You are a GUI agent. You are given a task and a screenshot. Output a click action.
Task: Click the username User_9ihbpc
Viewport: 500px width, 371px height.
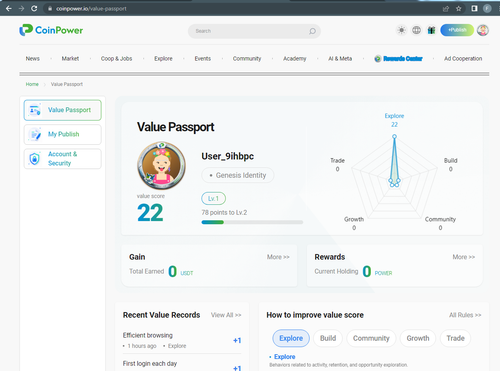tap(228, 156)
